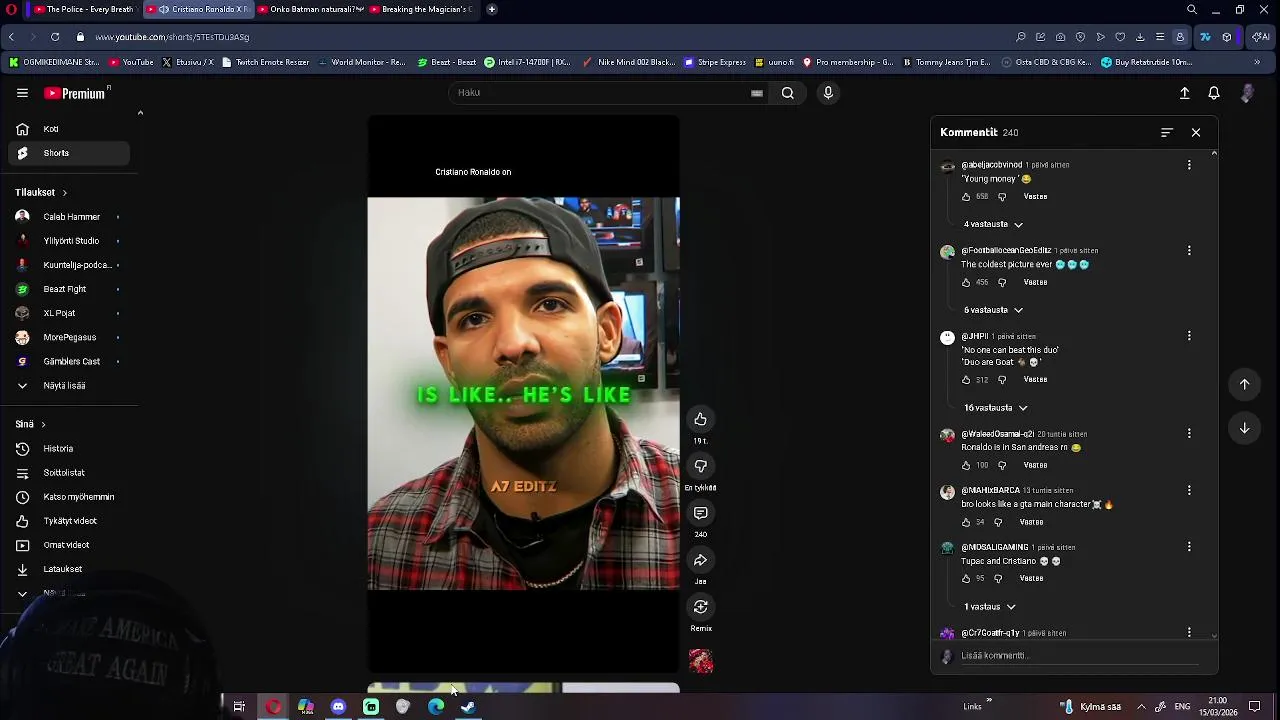Expand the cut-off Näytä lisää under Lataukset
Image resolution: width=1280 pixels, height=720 pixels.
tap(64, 593)
